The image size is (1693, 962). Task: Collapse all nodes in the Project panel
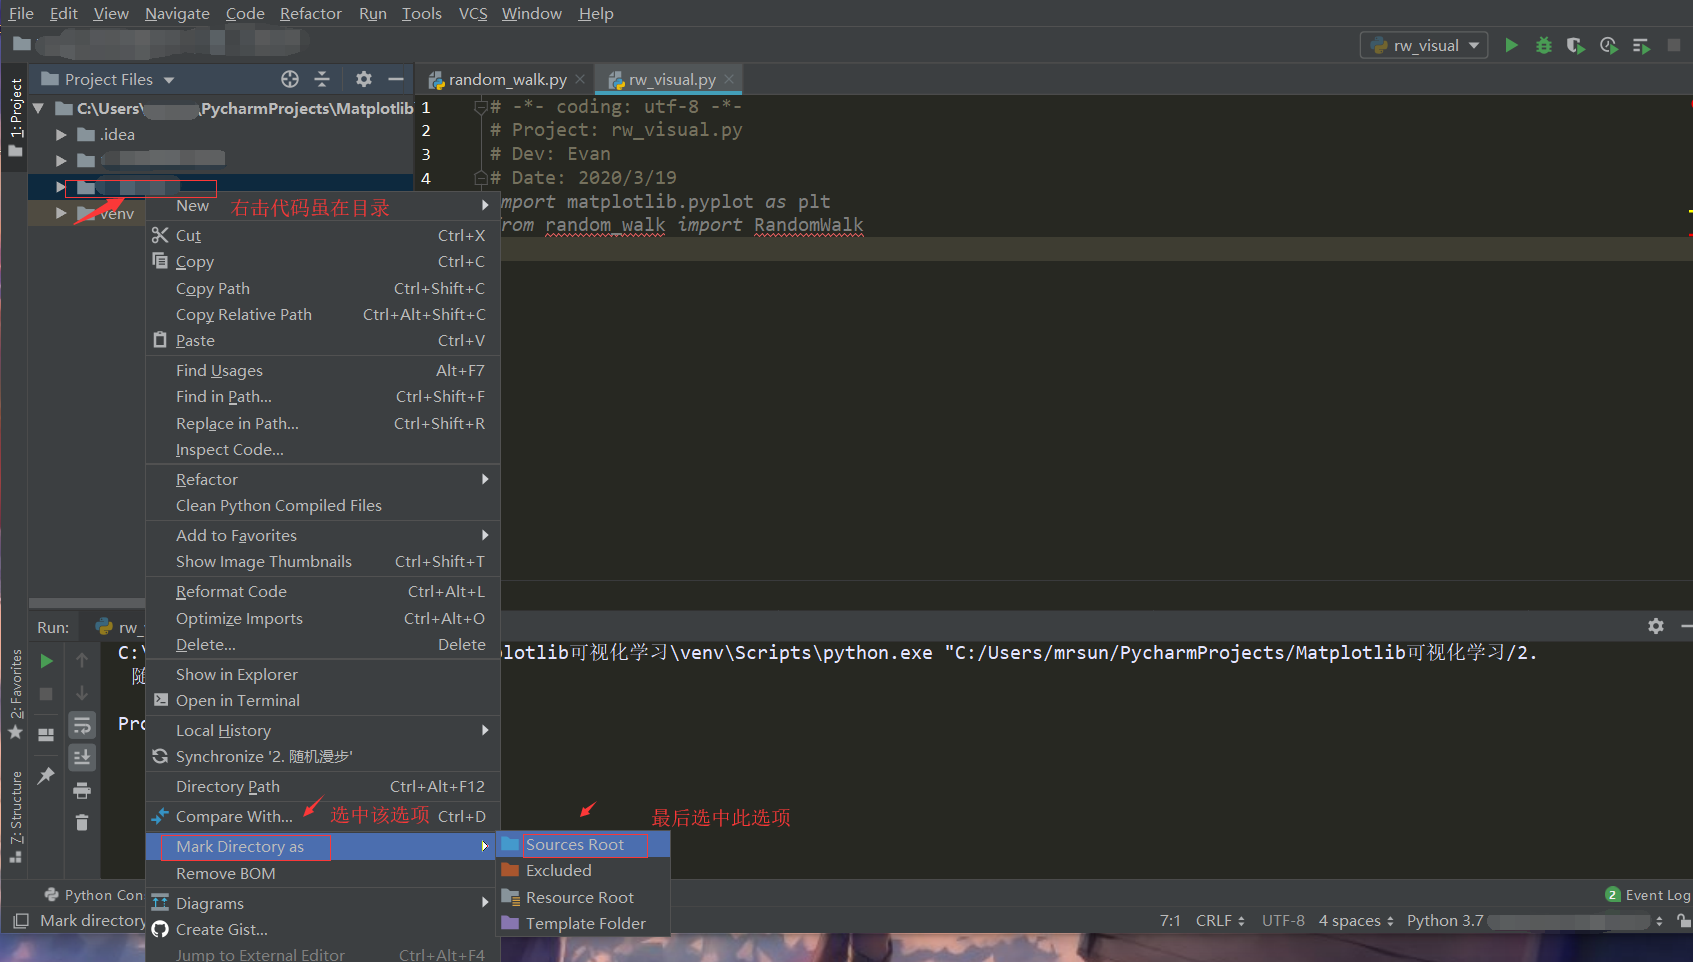[322, 79]
